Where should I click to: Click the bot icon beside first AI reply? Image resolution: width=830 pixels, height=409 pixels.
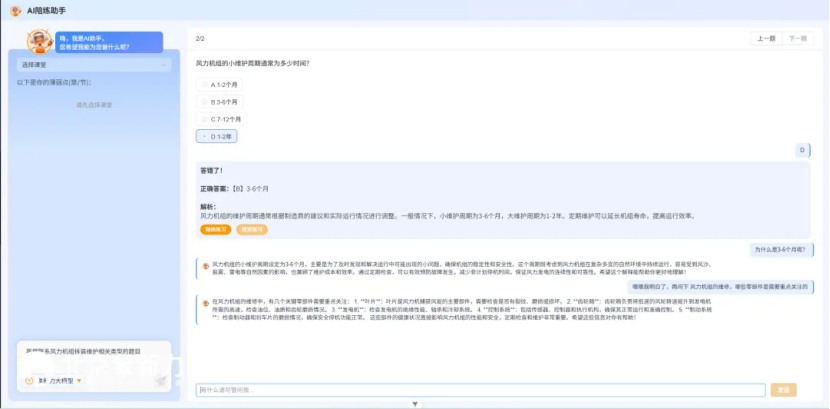tap(205, 265)
